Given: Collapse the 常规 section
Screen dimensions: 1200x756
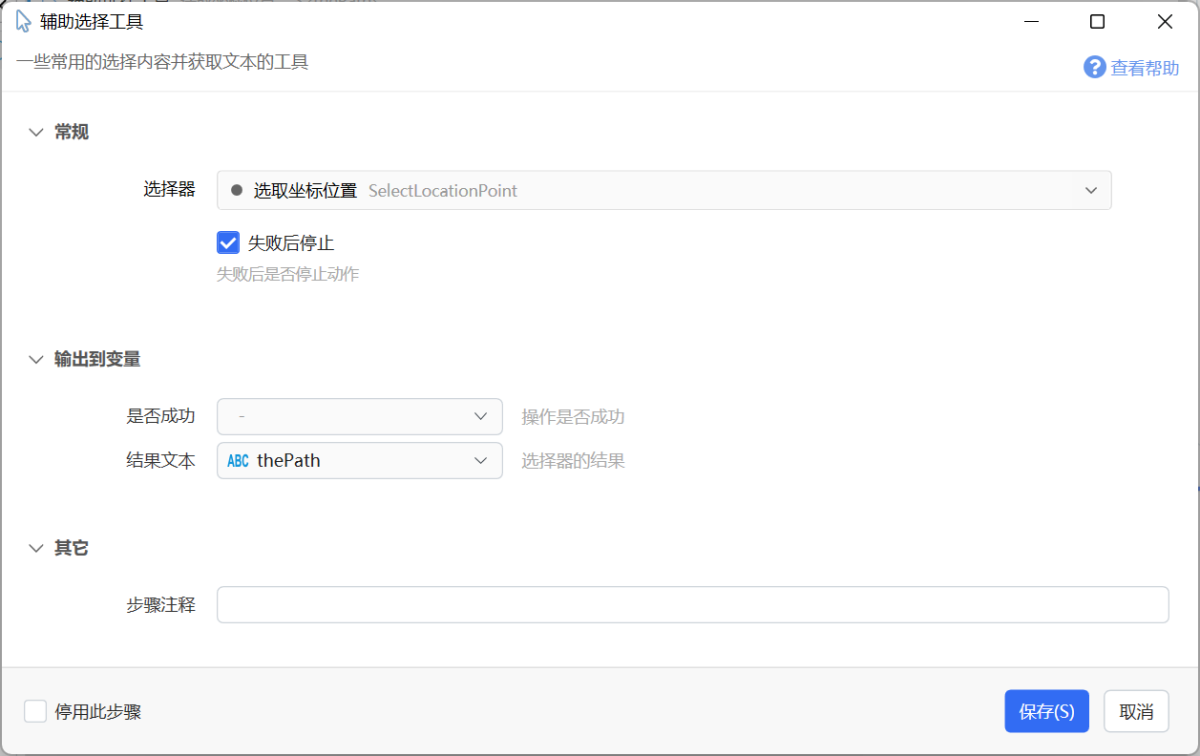Looking at the screenshot, I should coord(36,132).
